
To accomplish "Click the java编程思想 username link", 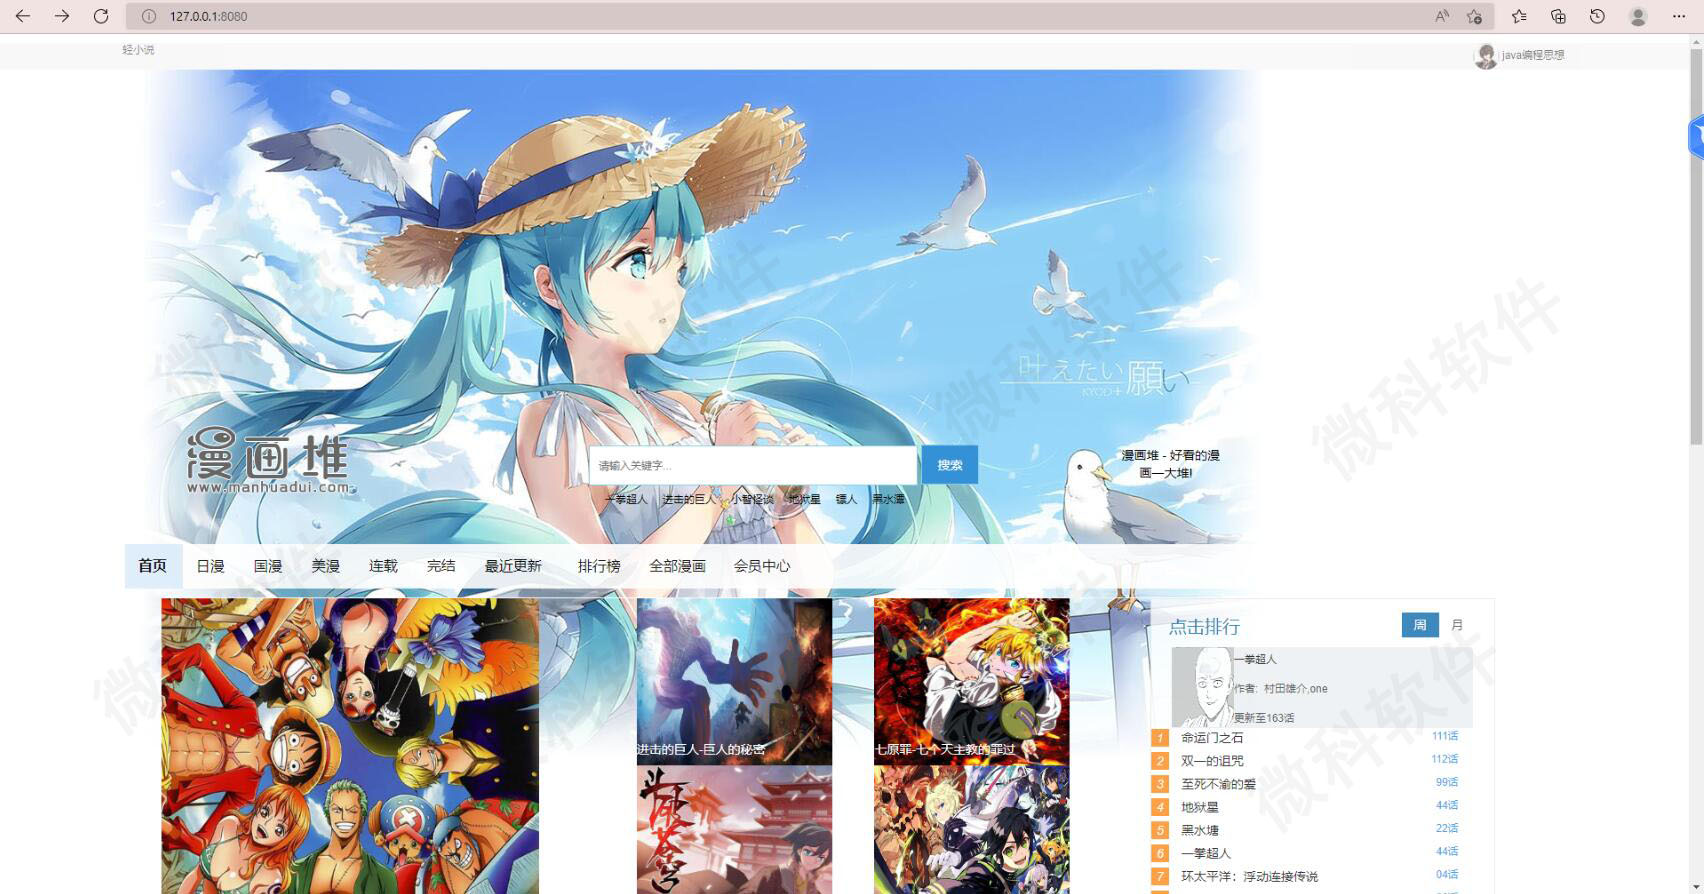I will (1533, 56).
